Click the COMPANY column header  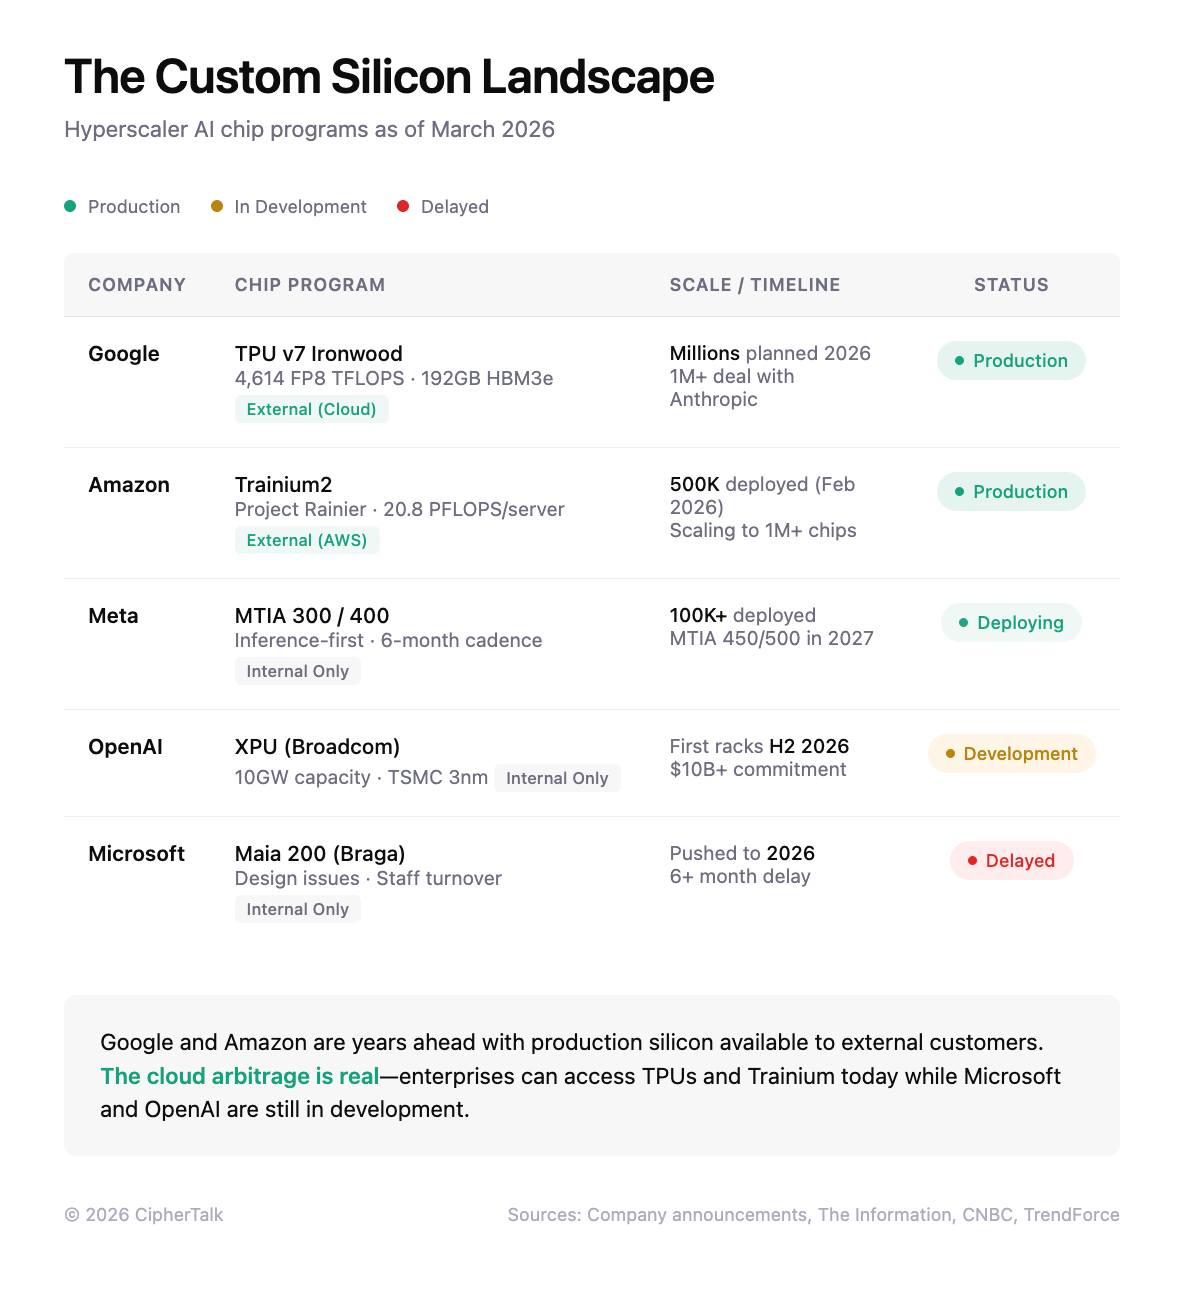(137, 285)
